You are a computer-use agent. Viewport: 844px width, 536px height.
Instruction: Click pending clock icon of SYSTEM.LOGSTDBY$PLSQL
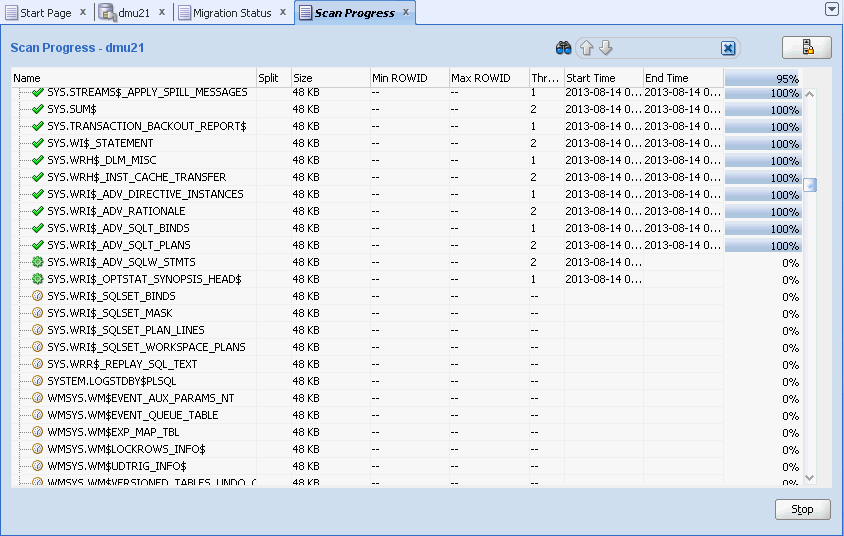pyautogui.click(x=37, y=381)
